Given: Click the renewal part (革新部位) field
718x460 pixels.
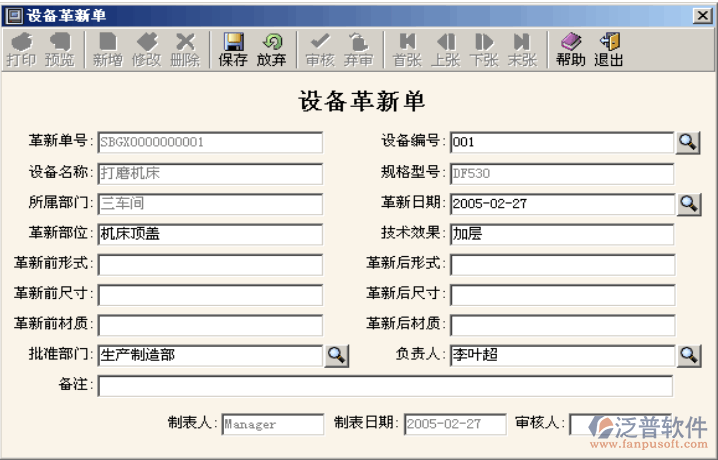Looking at the screenshot, I should point(210,235).
